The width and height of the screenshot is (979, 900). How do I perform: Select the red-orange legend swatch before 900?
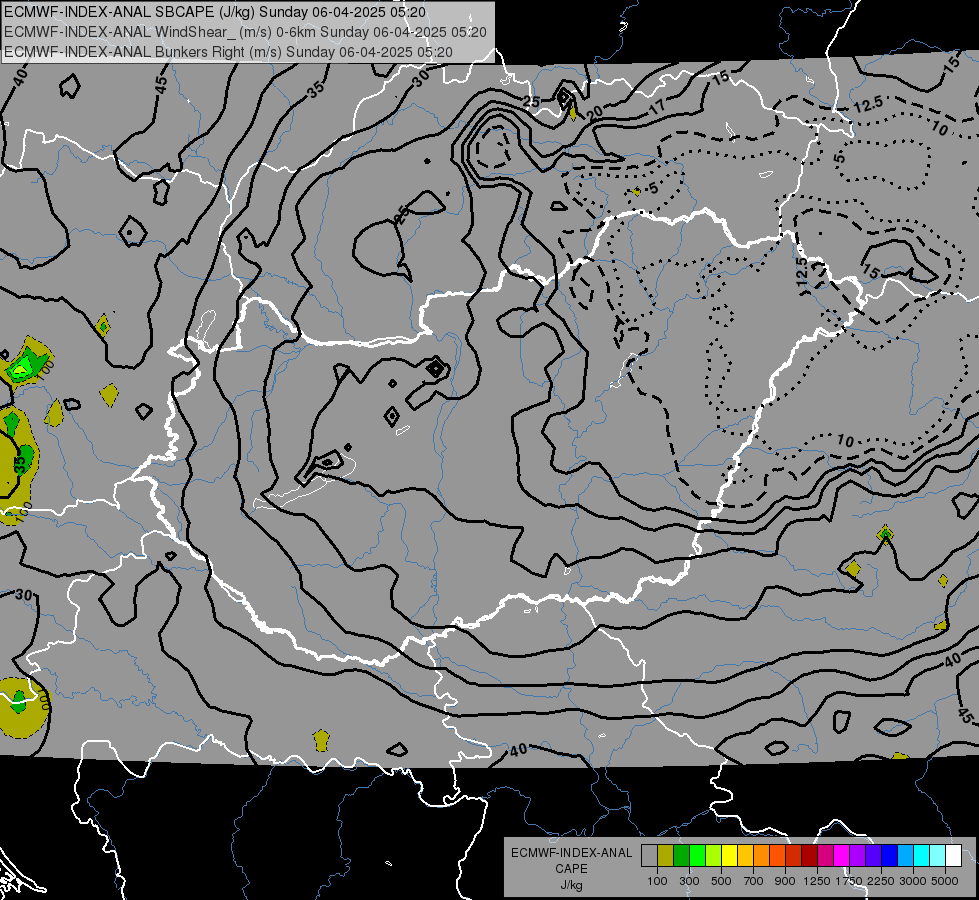click(x=777, y=856)
